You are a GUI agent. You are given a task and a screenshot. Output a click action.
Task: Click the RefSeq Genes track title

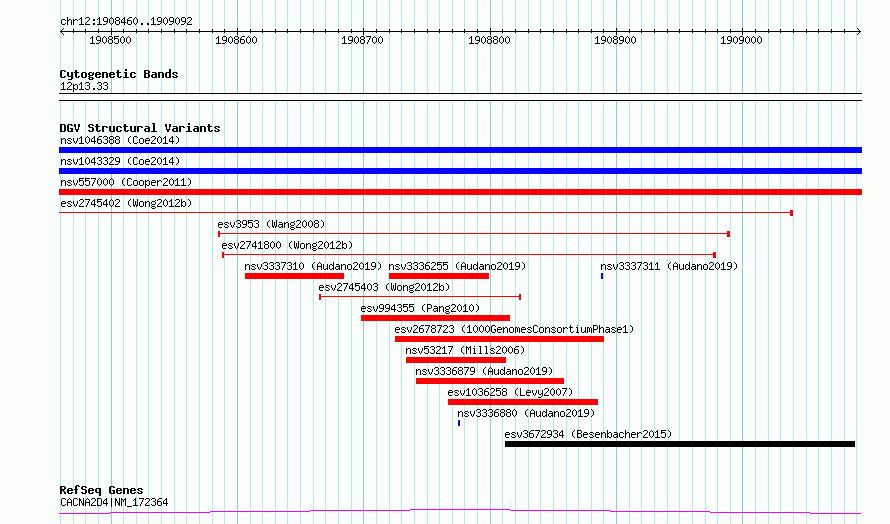coord(101,490)
